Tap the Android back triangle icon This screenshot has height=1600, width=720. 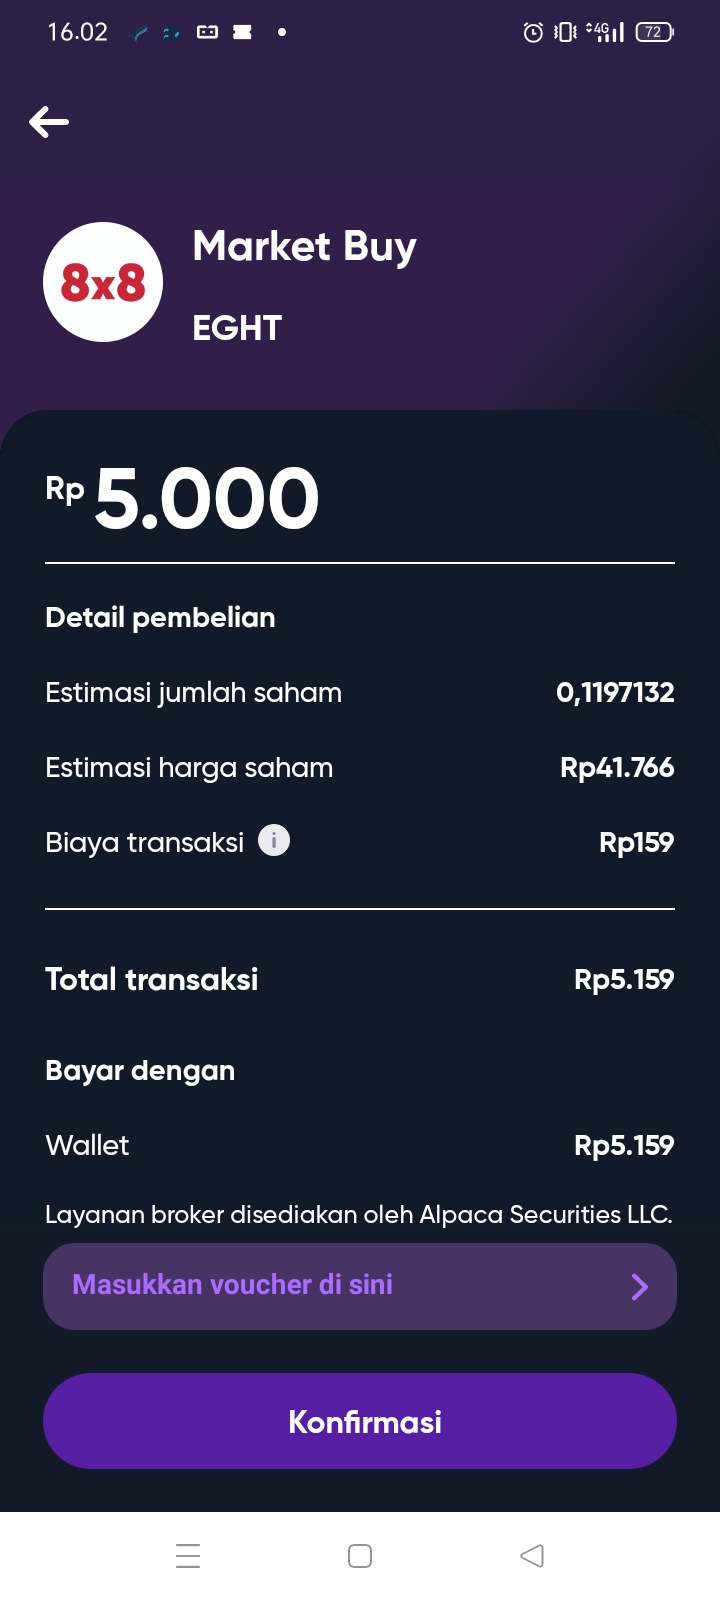[x=532, y=1556]
